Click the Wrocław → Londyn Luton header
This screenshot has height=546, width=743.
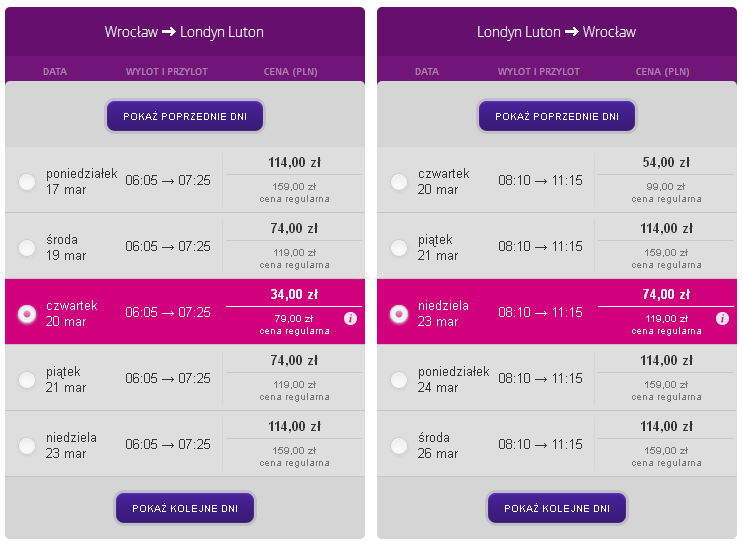pos(184,32)
